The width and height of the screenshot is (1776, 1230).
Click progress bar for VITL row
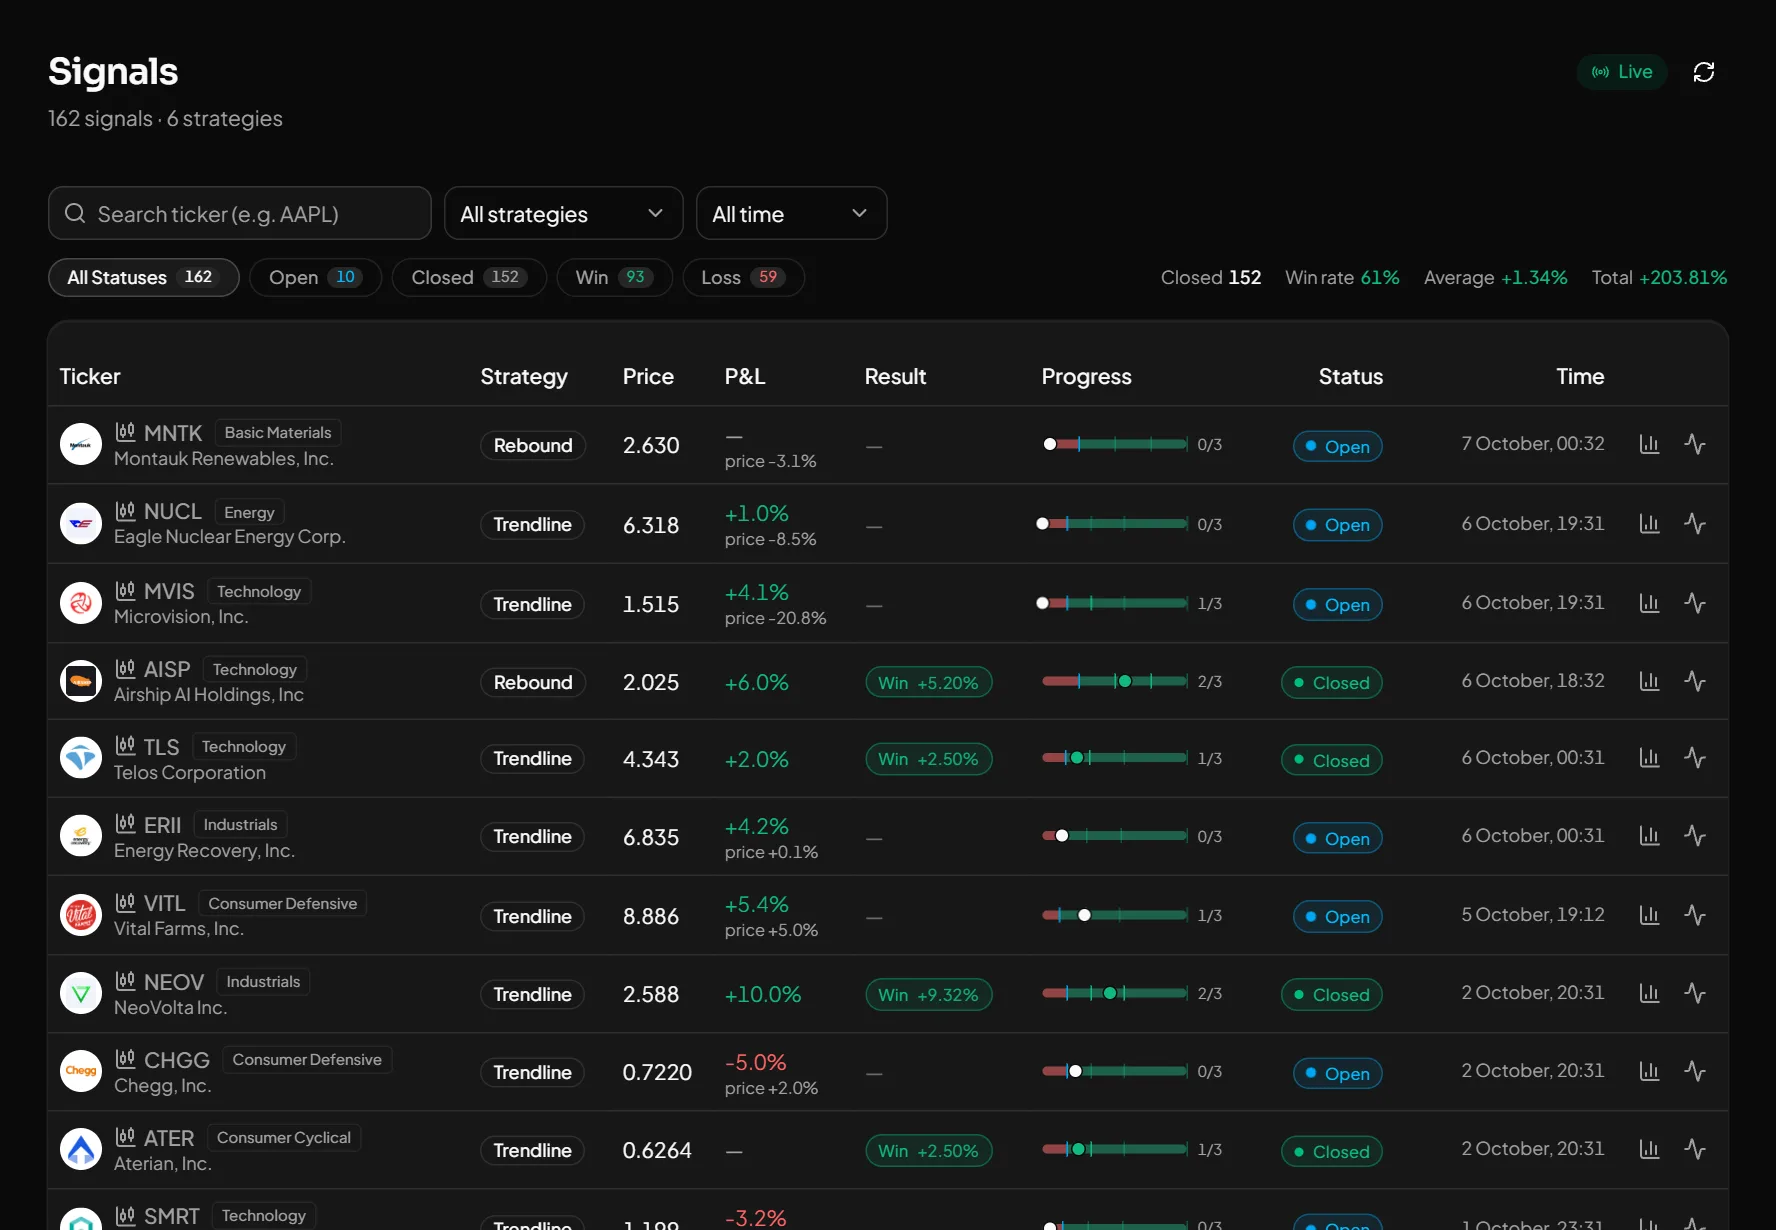click(x=1115, y=915)
